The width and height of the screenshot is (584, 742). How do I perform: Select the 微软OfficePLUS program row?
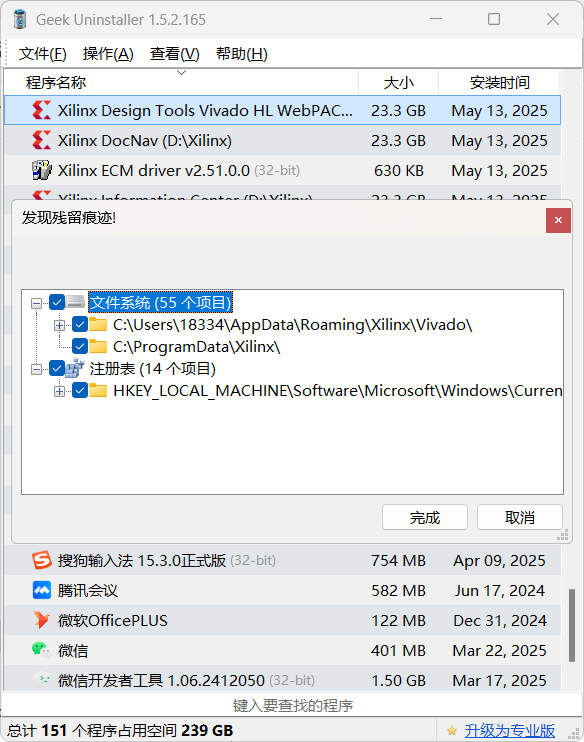click(x=283, y=620)
